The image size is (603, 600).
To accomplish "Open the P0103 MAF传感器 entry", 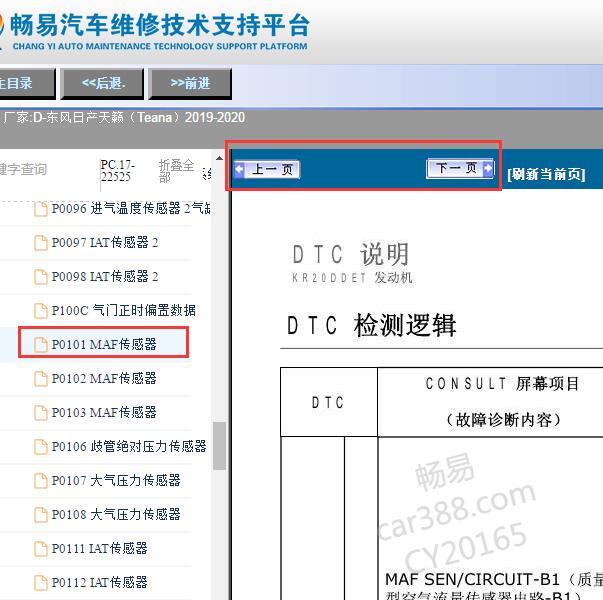I will (x=104, y=412).
